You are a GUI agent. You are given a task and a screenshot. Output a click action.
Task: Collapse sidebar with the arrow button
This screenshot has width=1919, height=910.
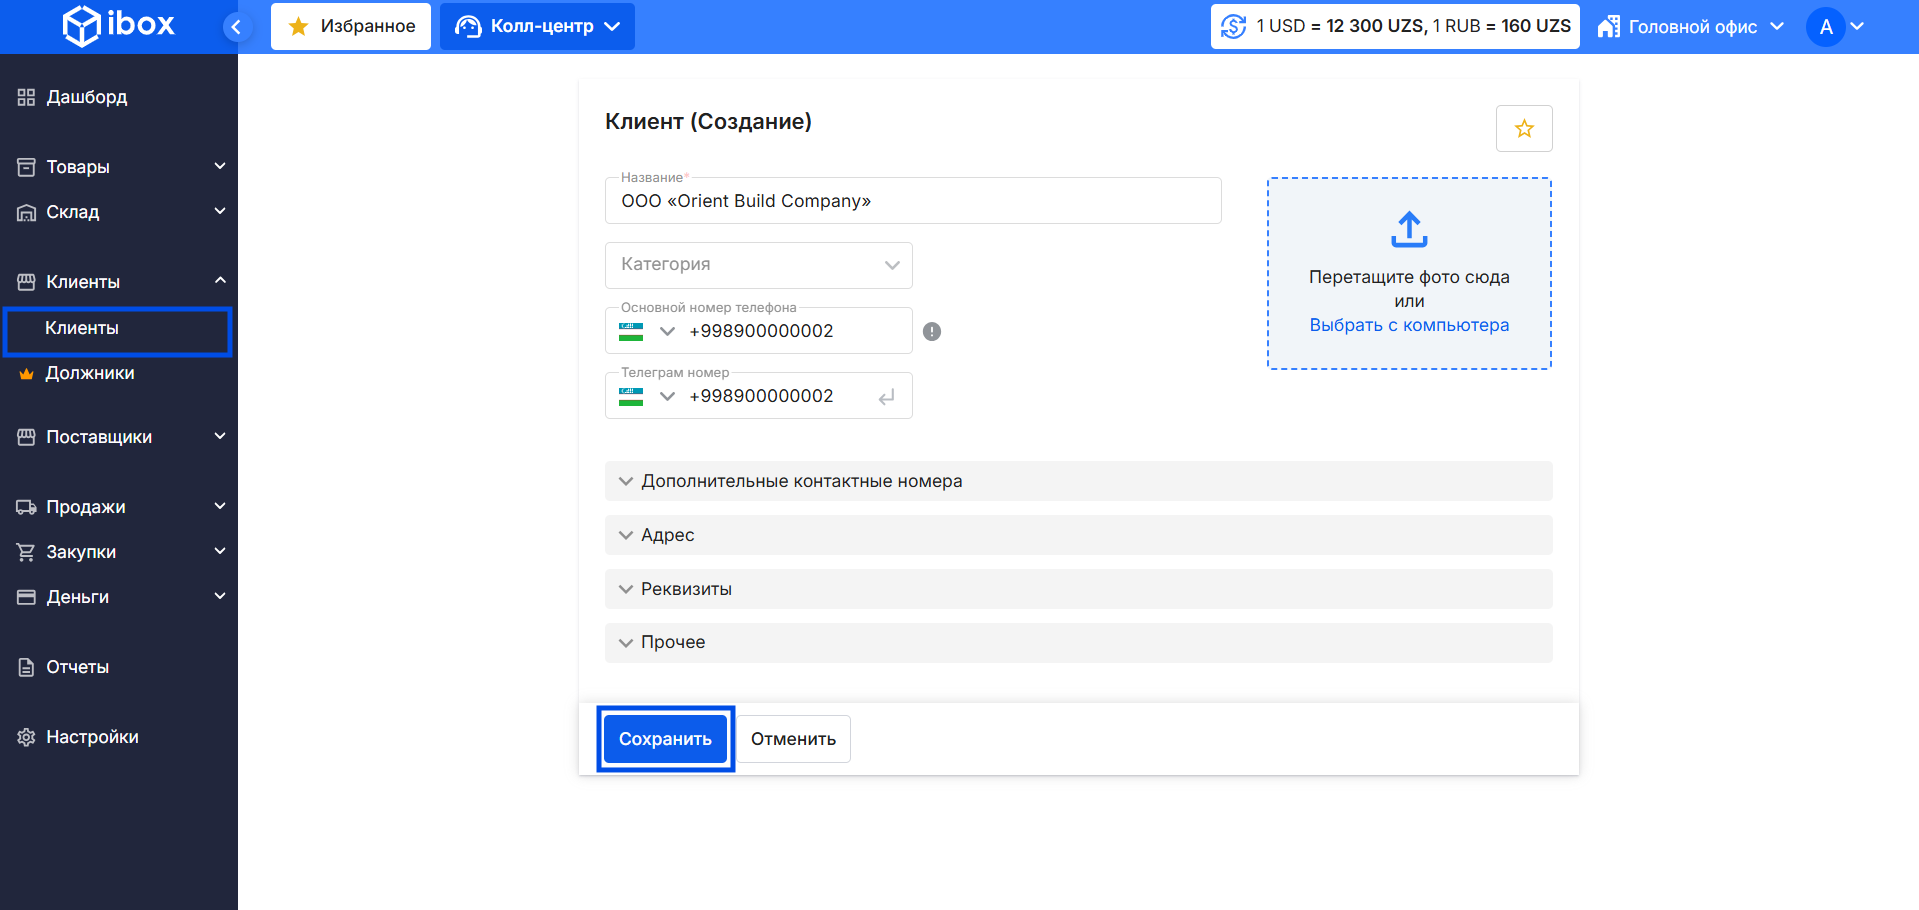[236, 27]
